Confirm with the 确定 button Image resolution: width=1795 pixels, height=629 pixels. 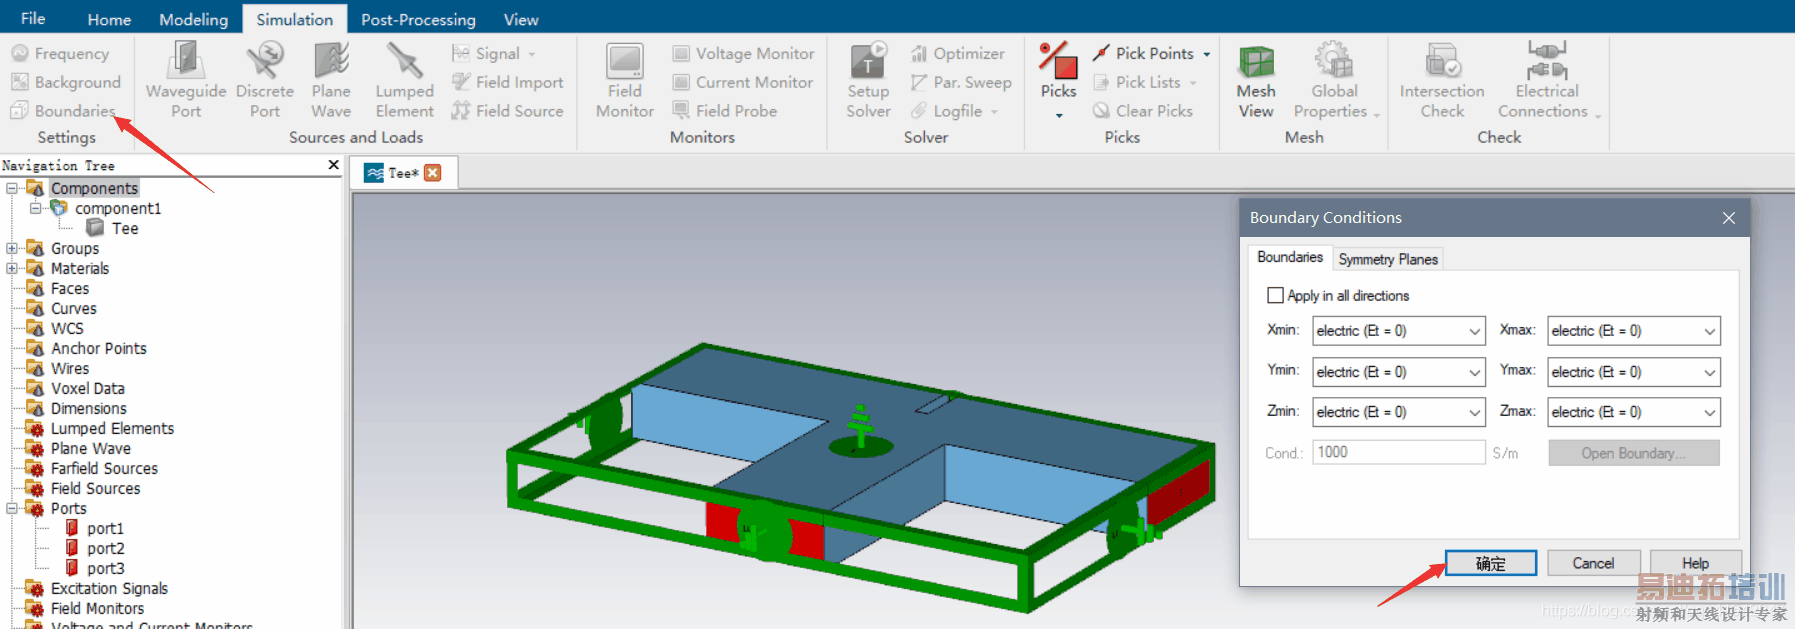1491,563
